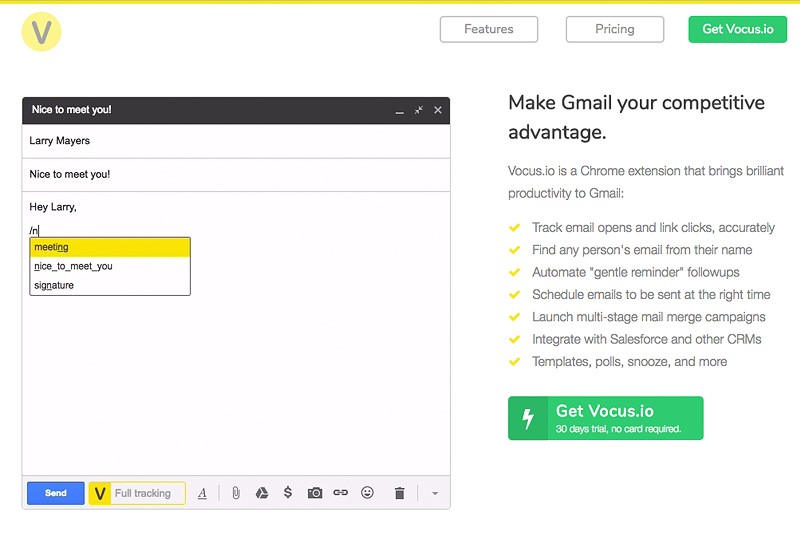800x540 pixels.
Task: Click the send money dollar icon
Action: click(x=288, y=493)
